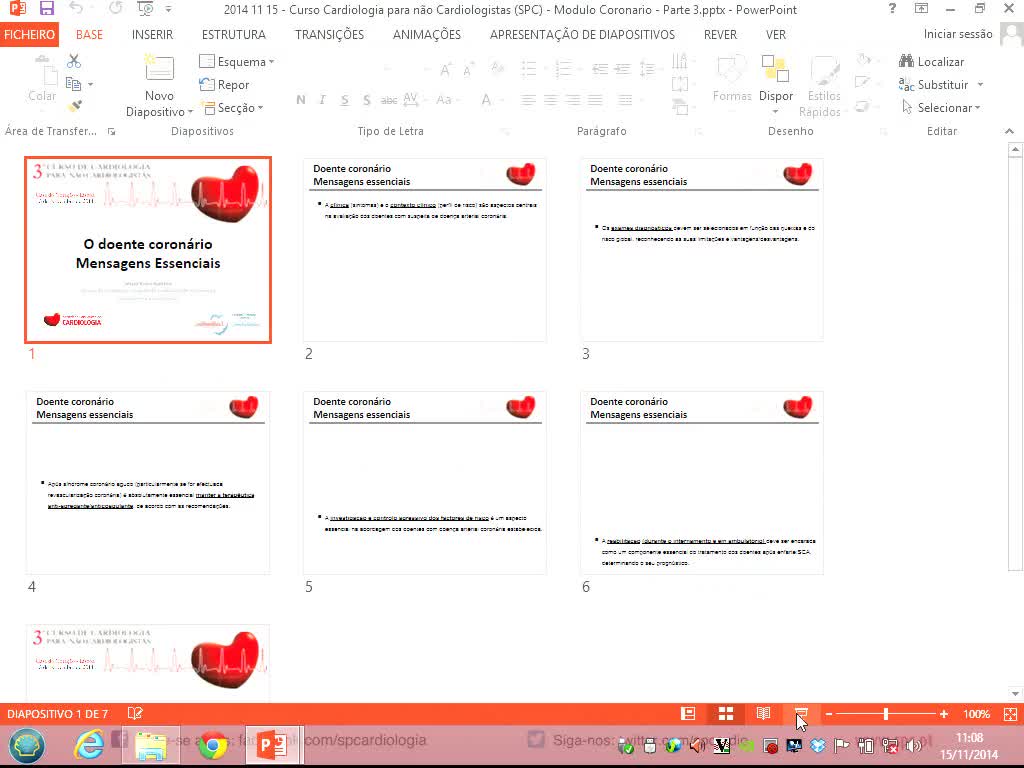Switch to the VER tab
This screenshot has height=768, width=1024.
coord(776,35)
